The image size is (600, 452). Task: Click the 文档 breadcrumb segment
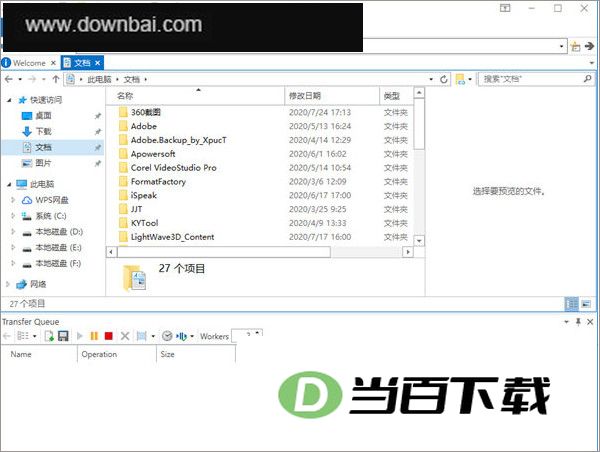pyautogui.click(x=132, y=79)
